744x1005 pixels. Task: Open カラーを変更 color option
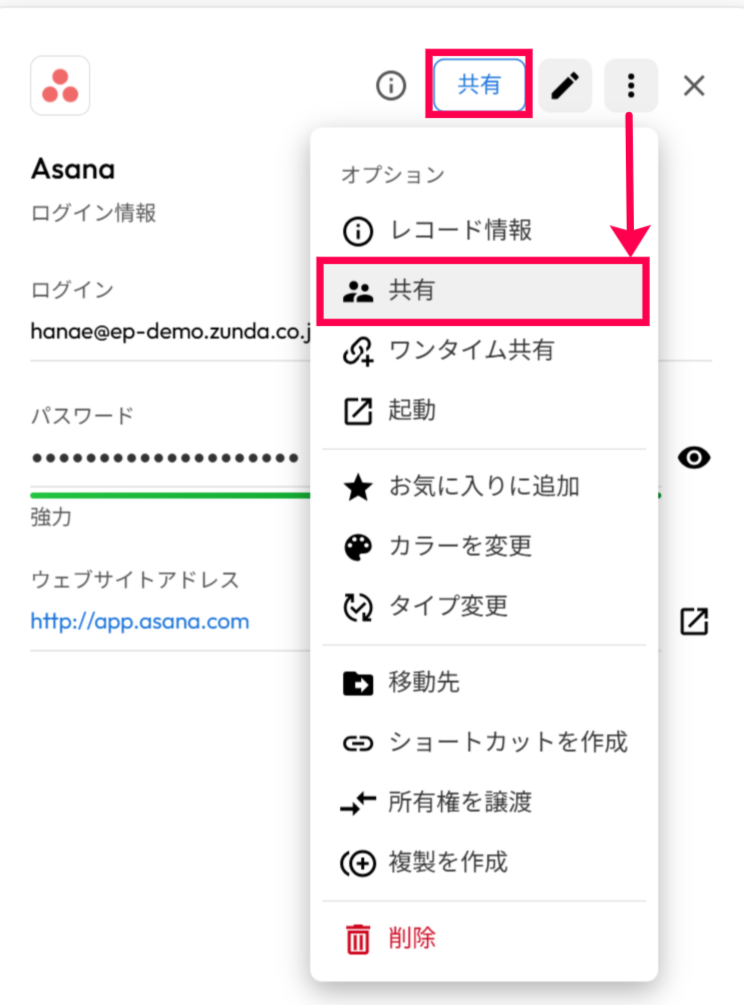[460, 546]
